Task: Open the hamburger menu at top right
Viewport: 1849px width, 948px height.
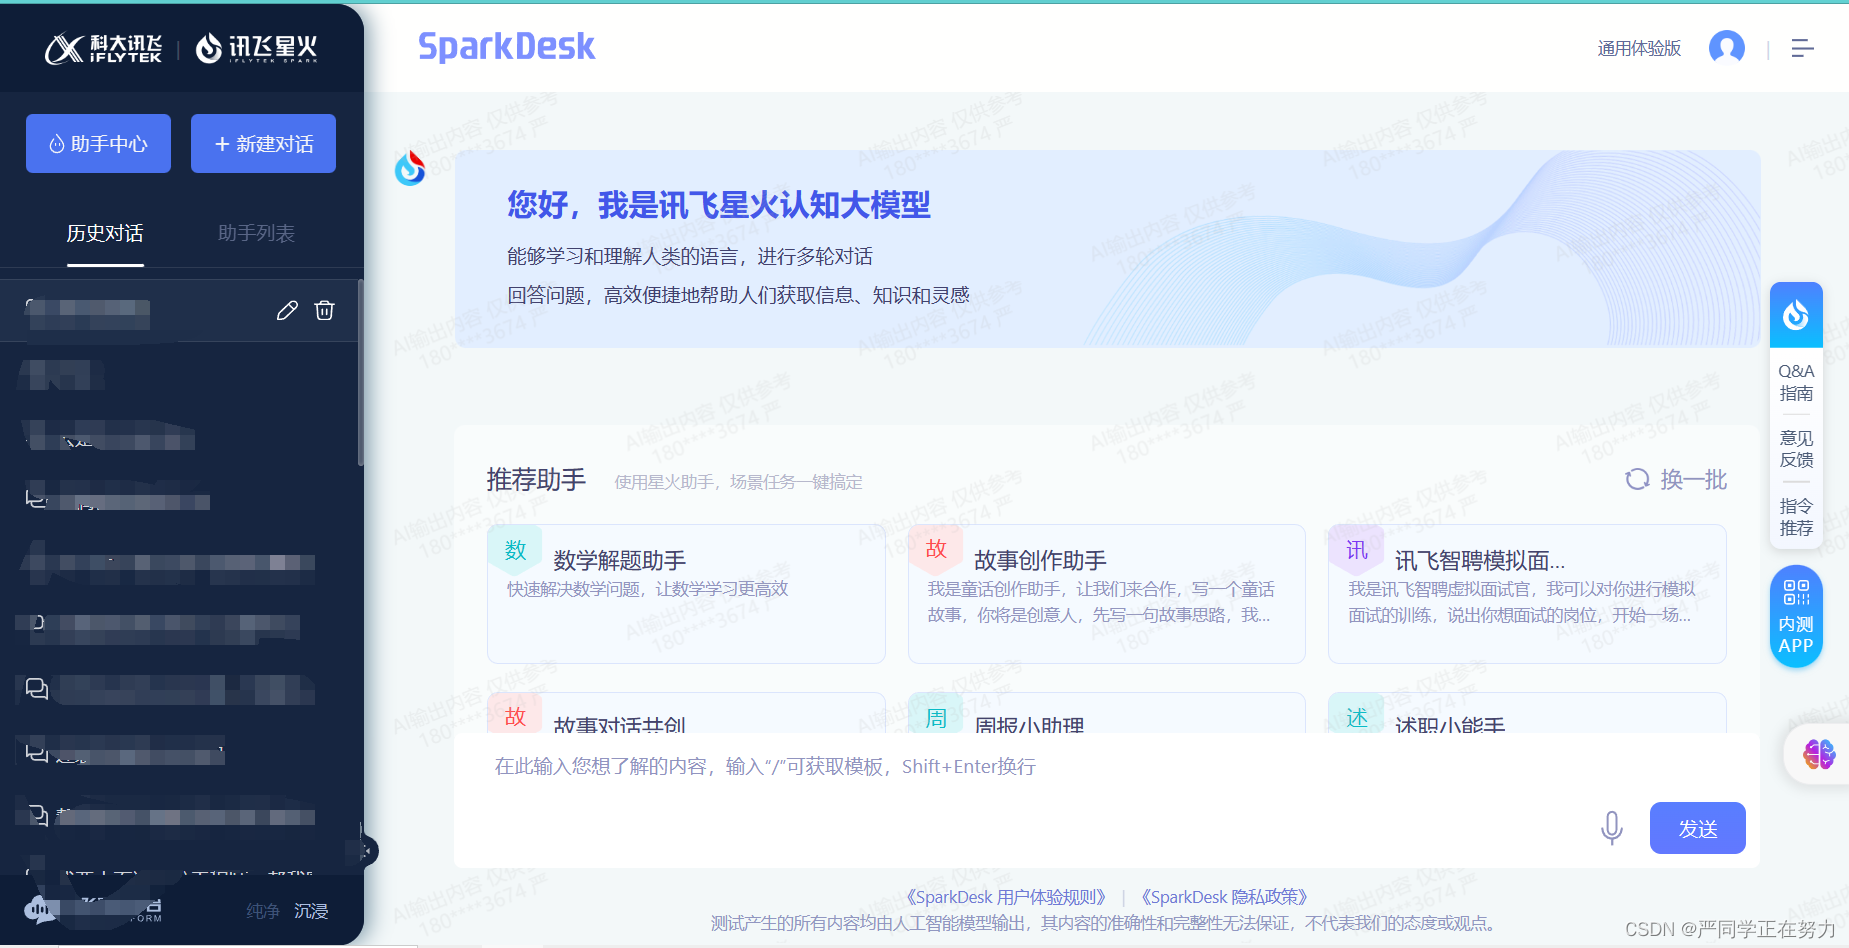Action: pos(1802,48)
